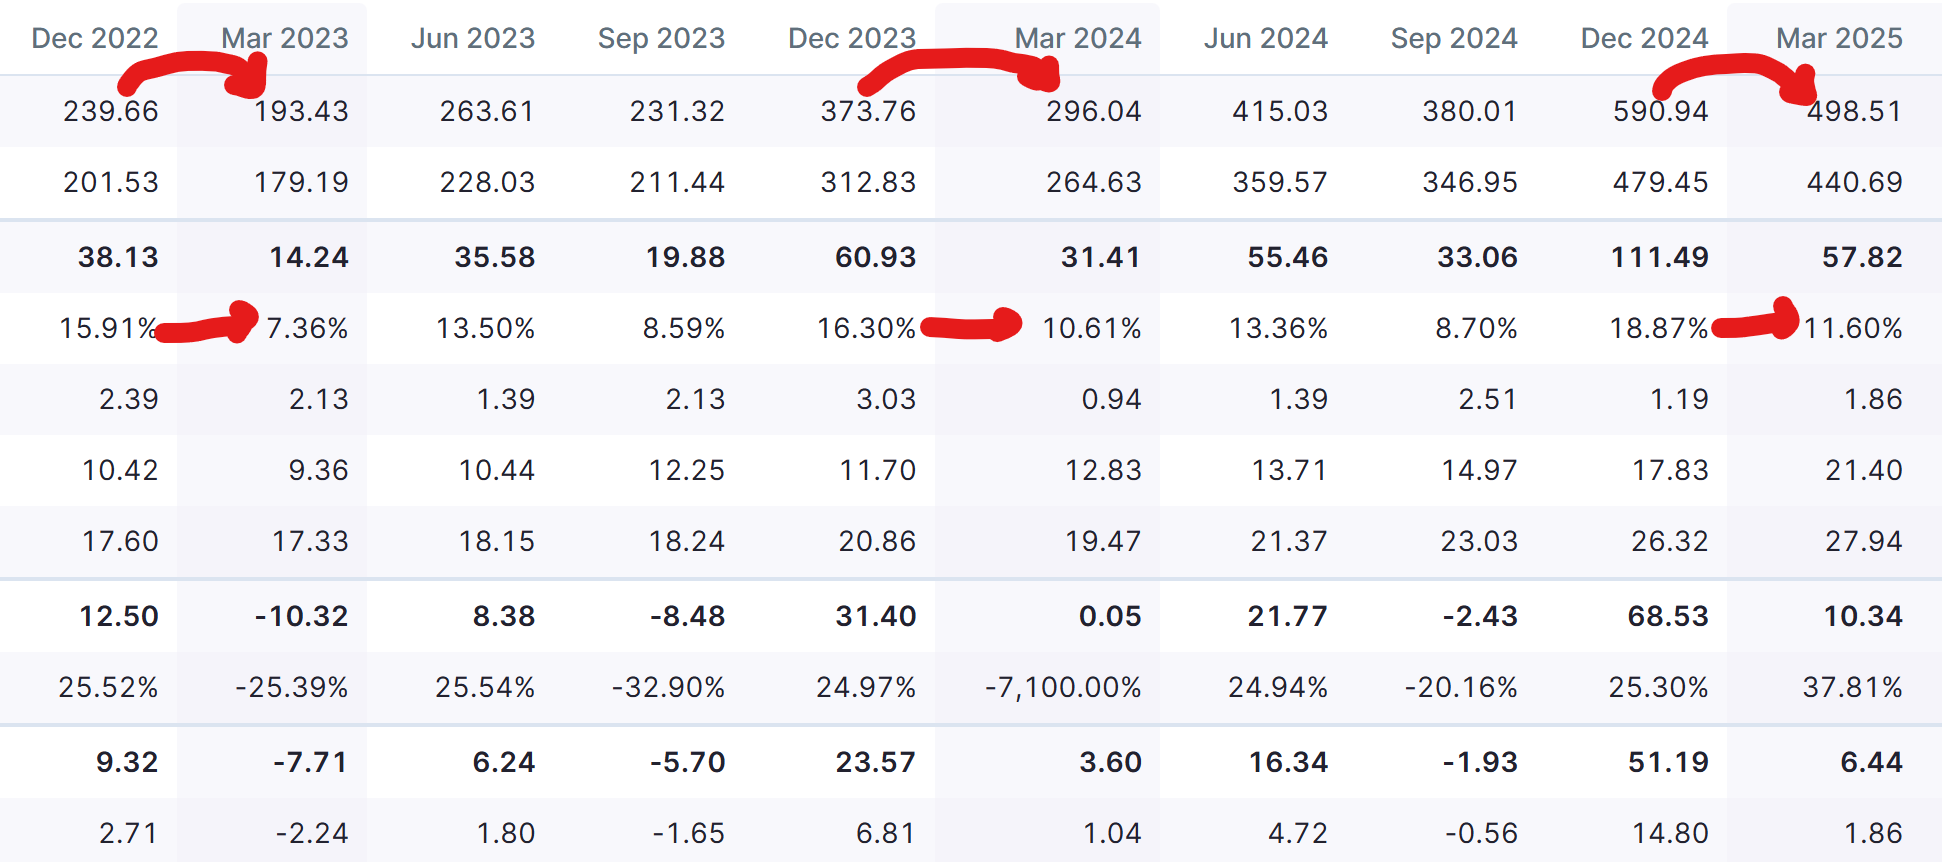Select the Mar 2023 column header
1942x862 pixels.
point(285,38)
